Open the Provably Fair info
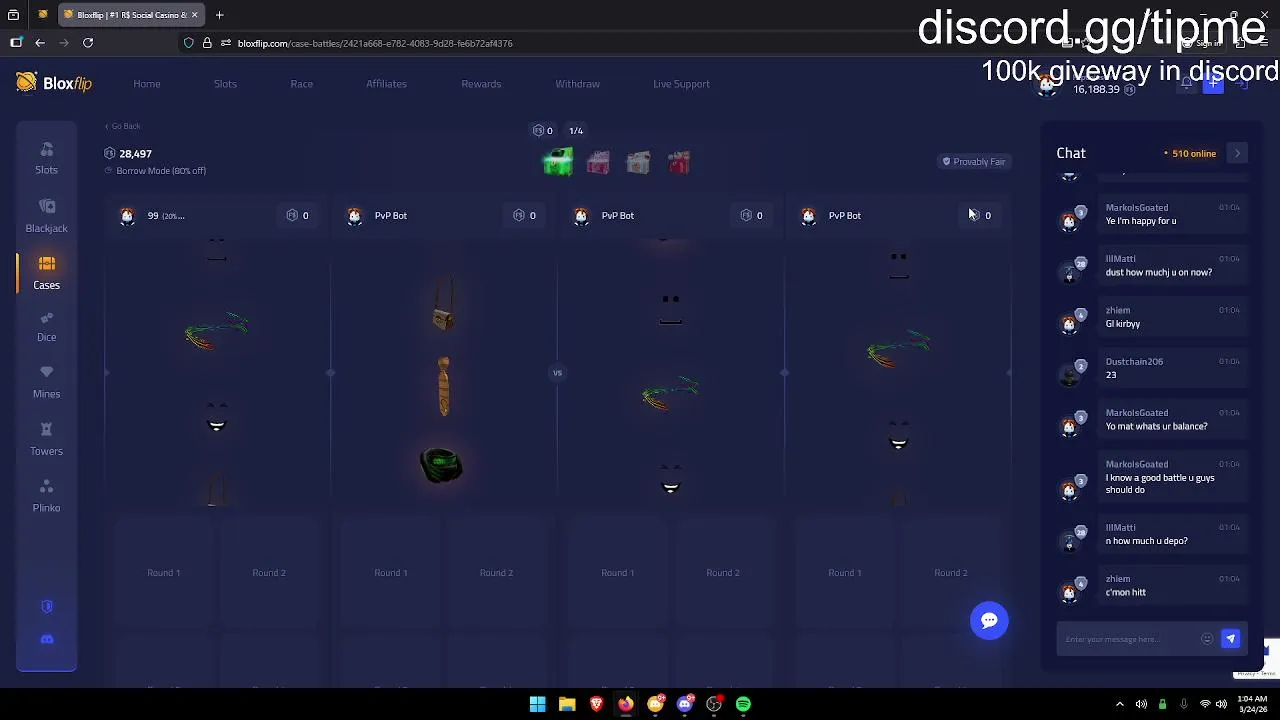 click(x=974, y=162)
